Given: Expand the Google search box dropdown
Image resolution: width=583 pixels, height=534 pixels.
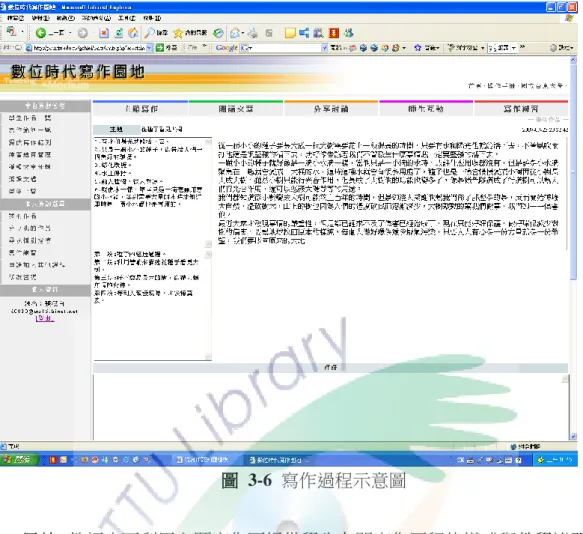Looking at the screenshot, I should [x=324, y=48].
